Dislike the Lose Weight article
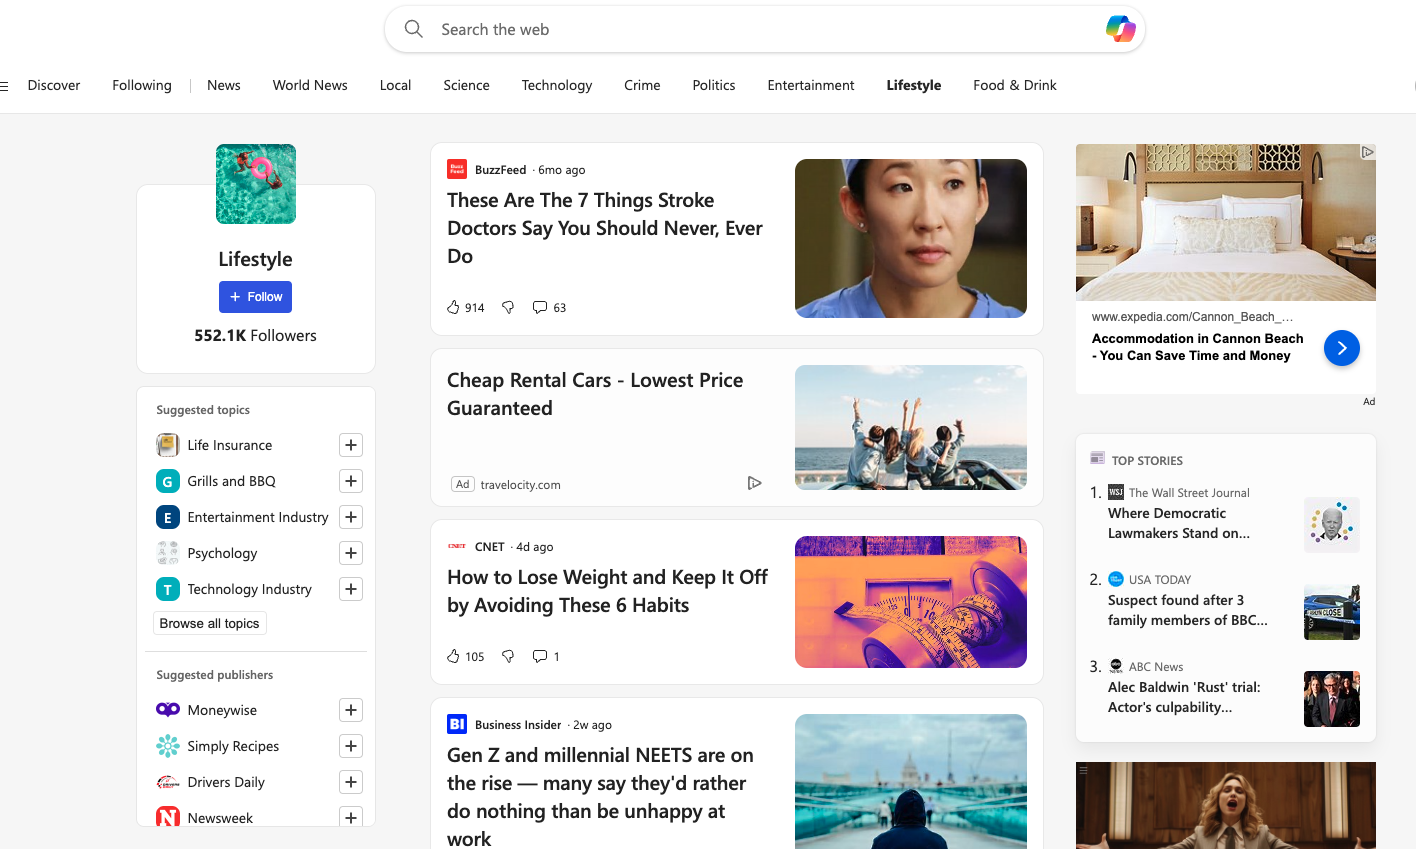Image resolution: width=1416 pixels, height=850 pixels. coord(508,656)
